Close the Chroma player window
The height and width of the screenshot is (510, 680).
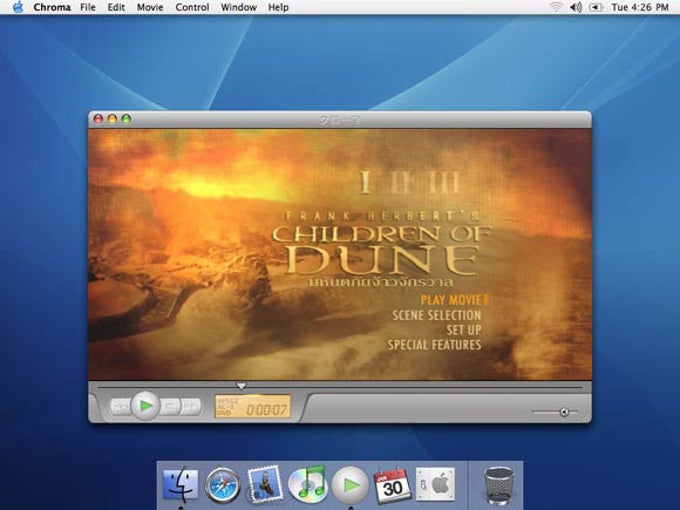(x=98, y=119)
